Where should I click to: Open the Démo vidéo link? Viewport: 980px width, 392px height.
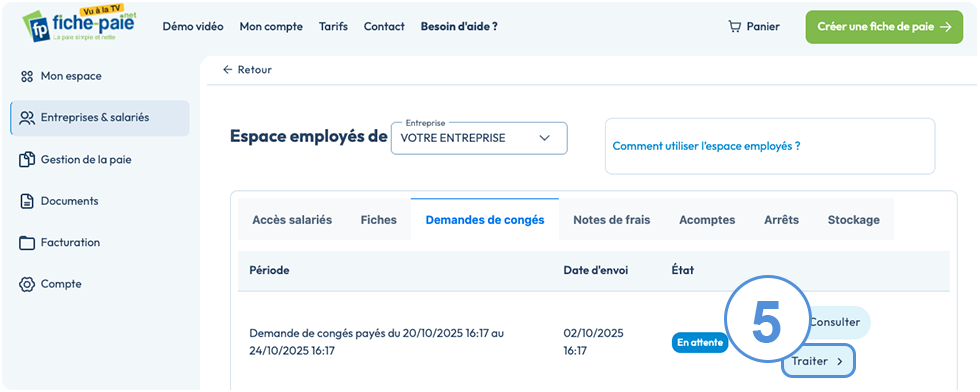[x=193, y=27]
